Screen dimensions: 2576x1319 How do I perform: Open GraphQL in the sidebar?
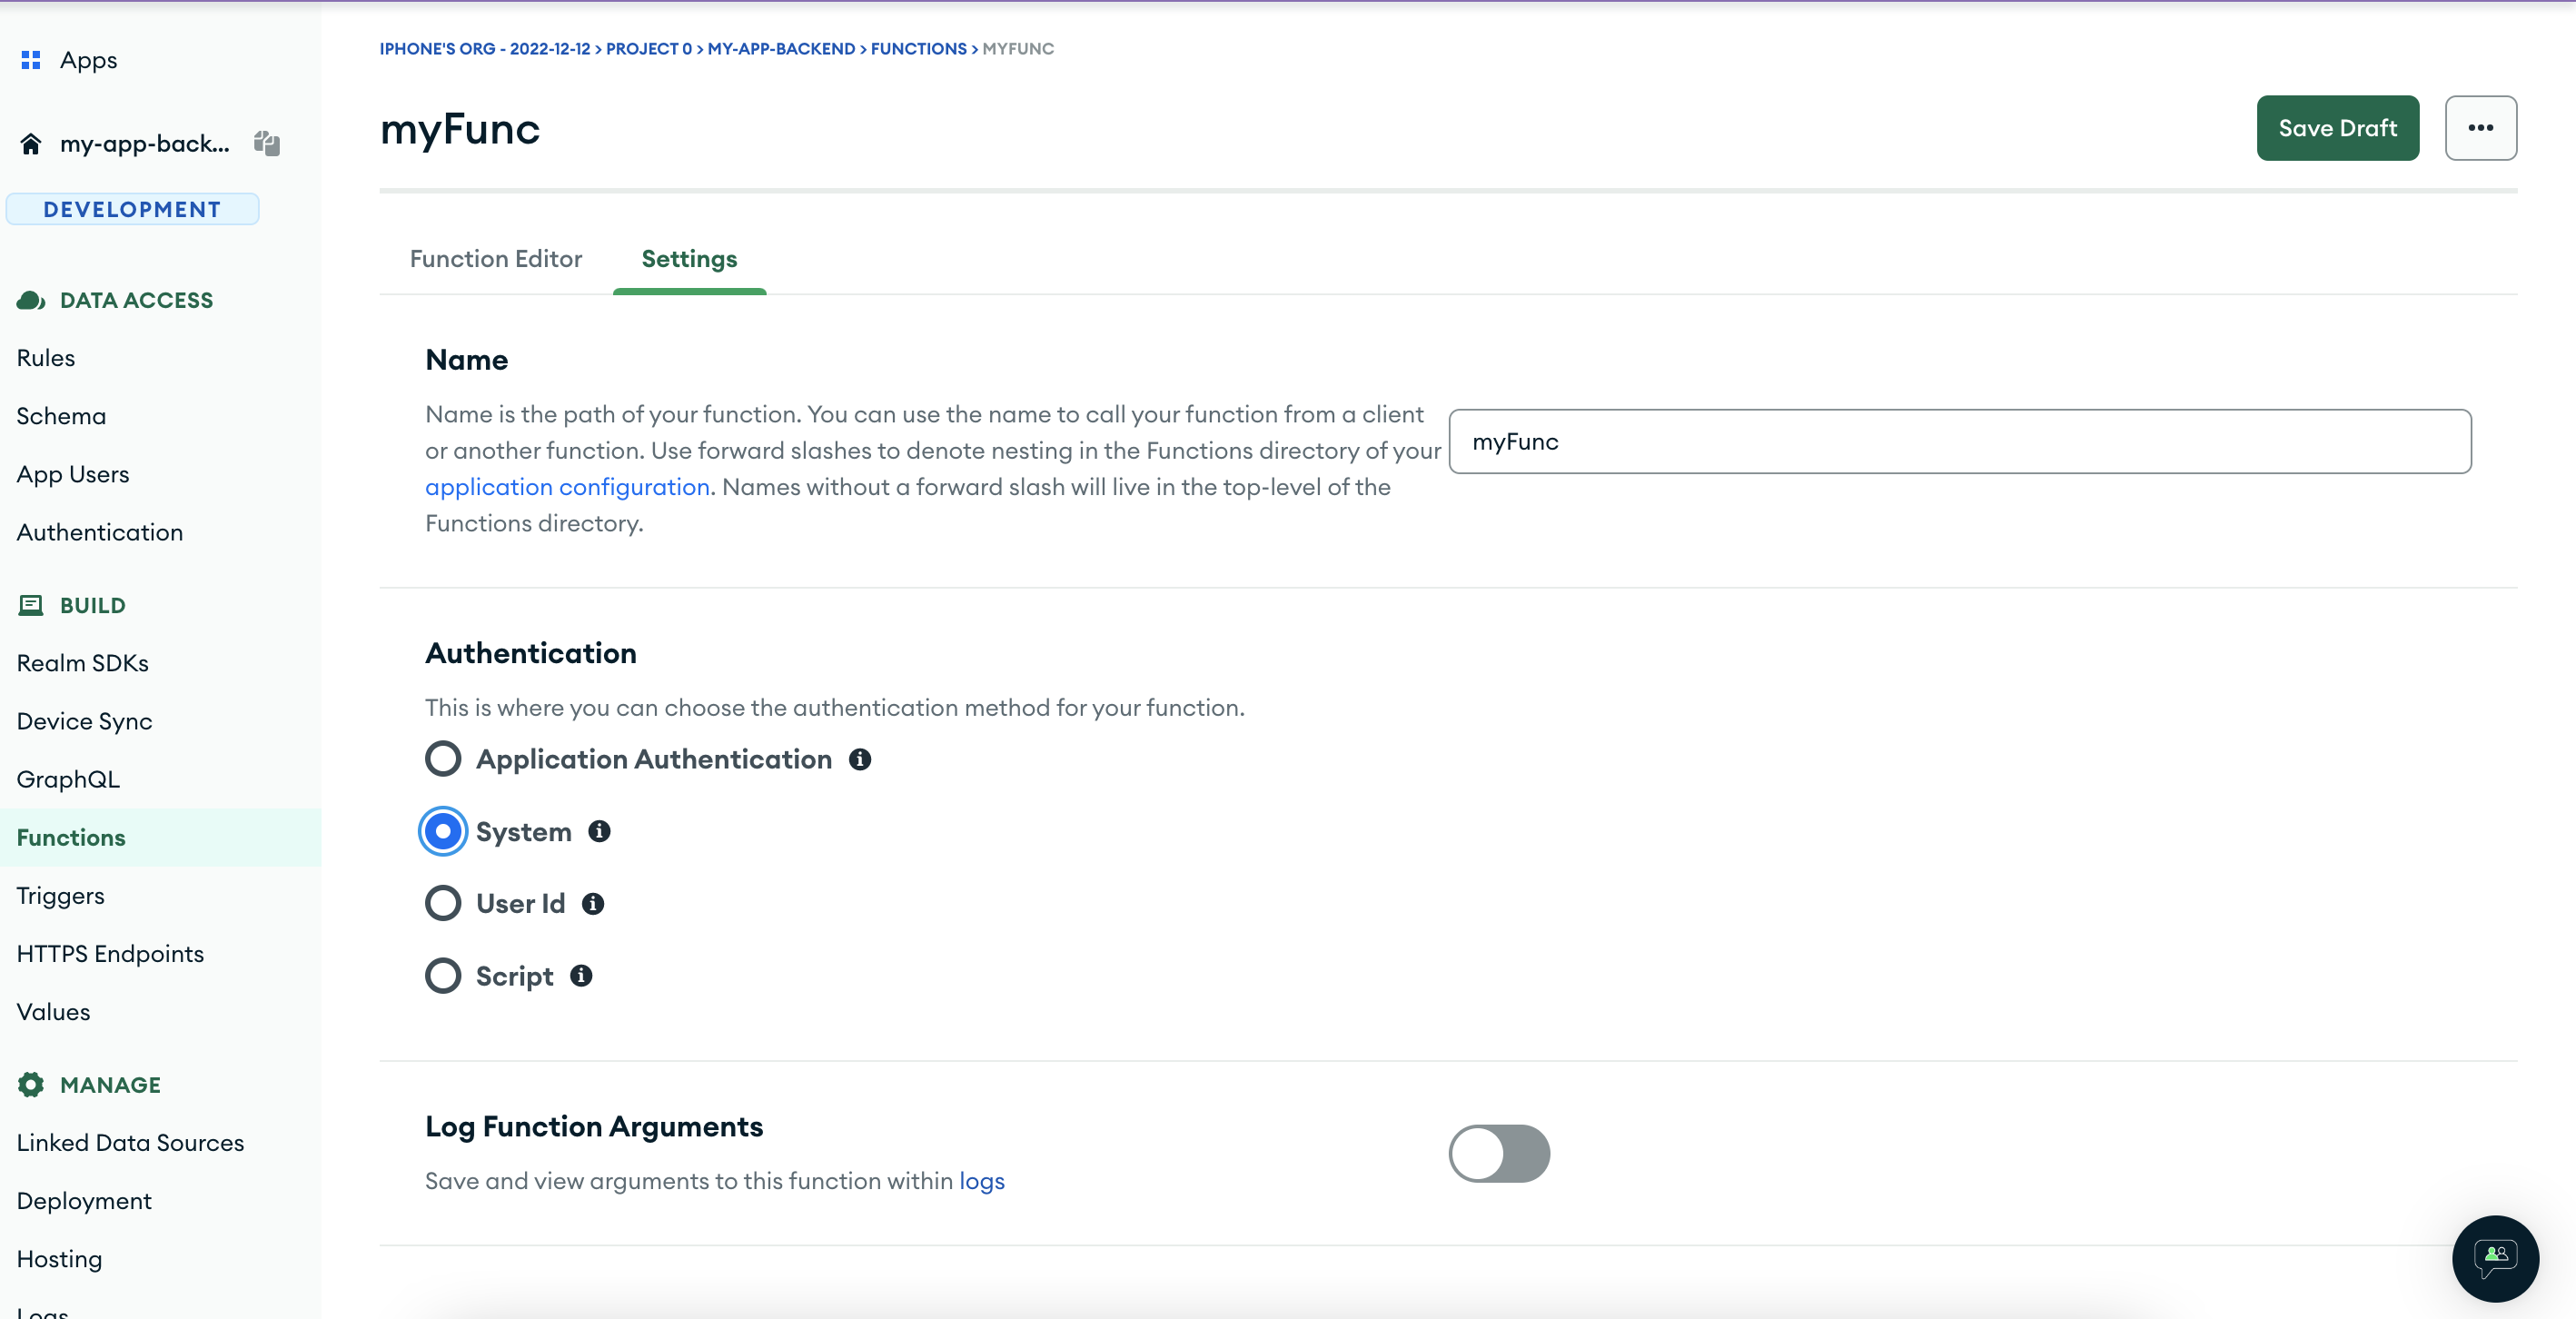click(x=68, y=779)
